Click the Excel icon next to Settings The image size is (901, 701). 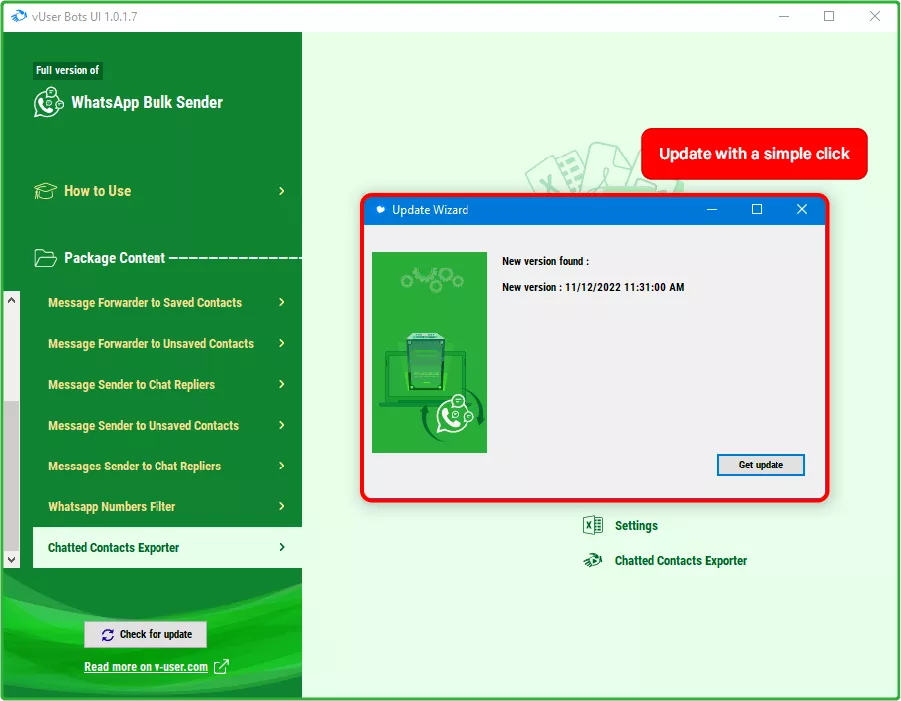click(x=592, y=525)
